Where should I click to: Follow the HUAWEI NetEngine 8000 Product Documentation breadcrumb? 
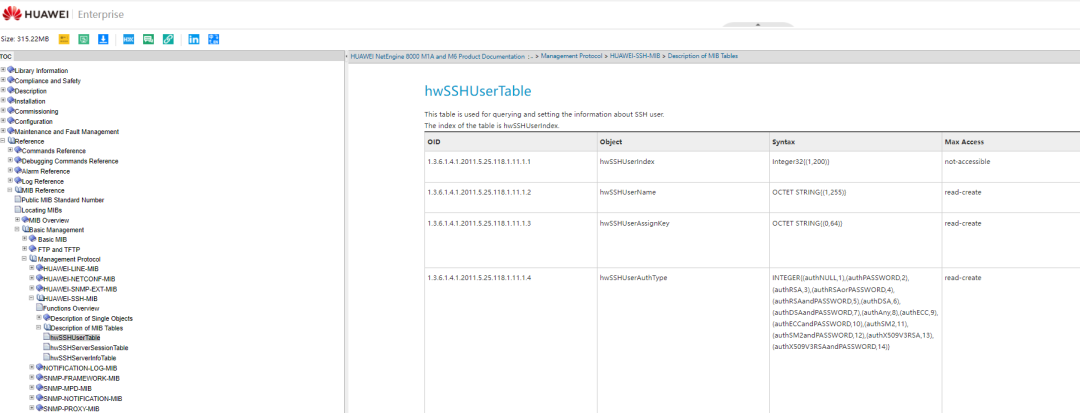coord(437,55)
